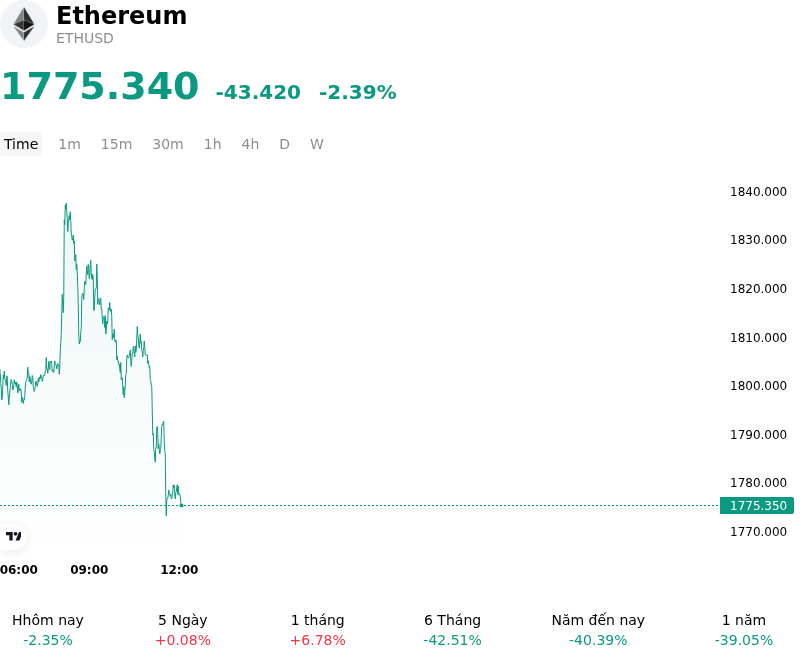Select the 1h chart interval
The image size is (800, 660).
(x=212, y=144)
